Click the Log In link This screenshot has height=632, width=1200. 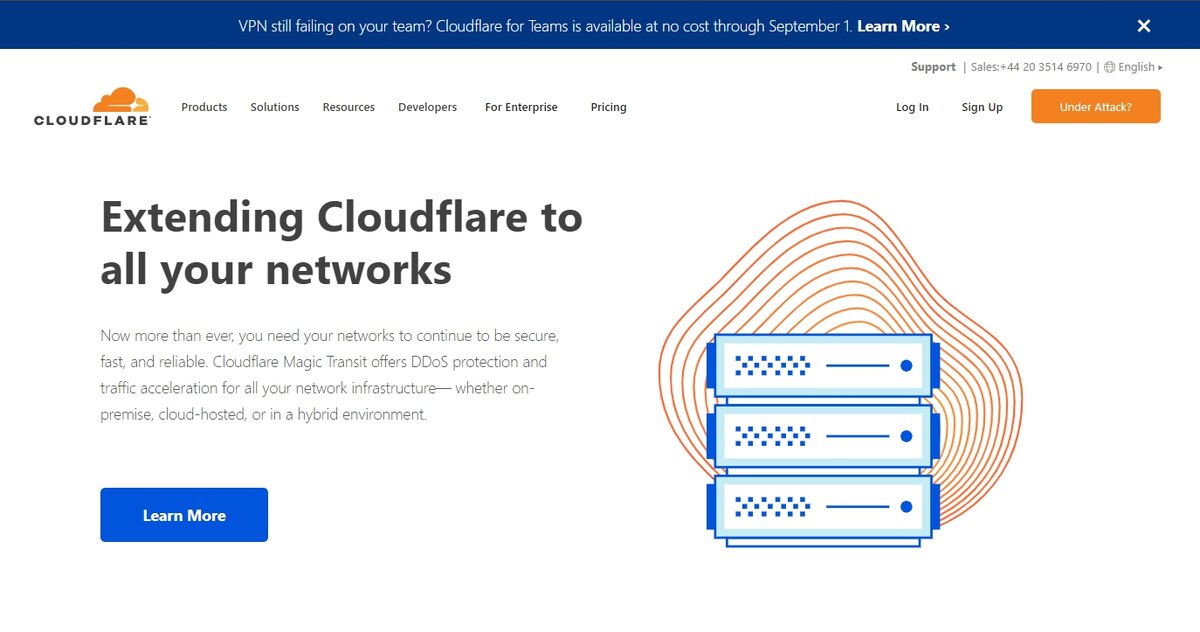click(x=911, y=107)
